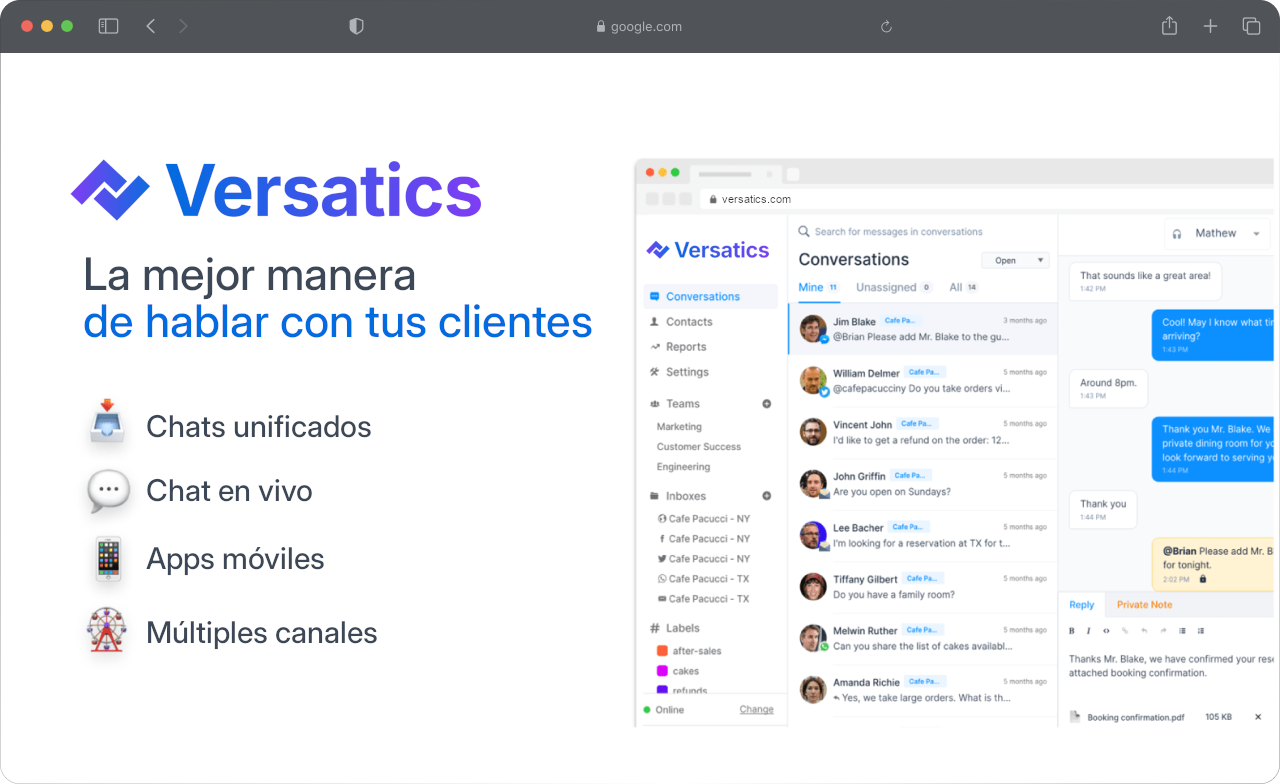The image size is (1280, 784).
Task: Click the google.com address bar
Action: click(638, 27)
